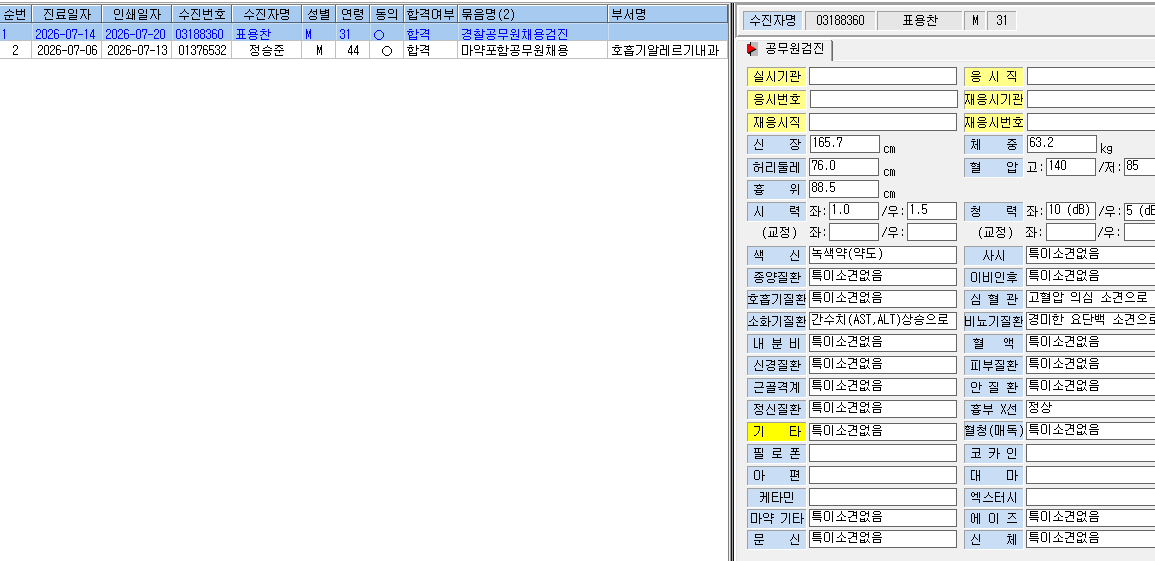Click the yellow 기타 label
Screen dimensions: 1155x561
[x=776, y=431]
